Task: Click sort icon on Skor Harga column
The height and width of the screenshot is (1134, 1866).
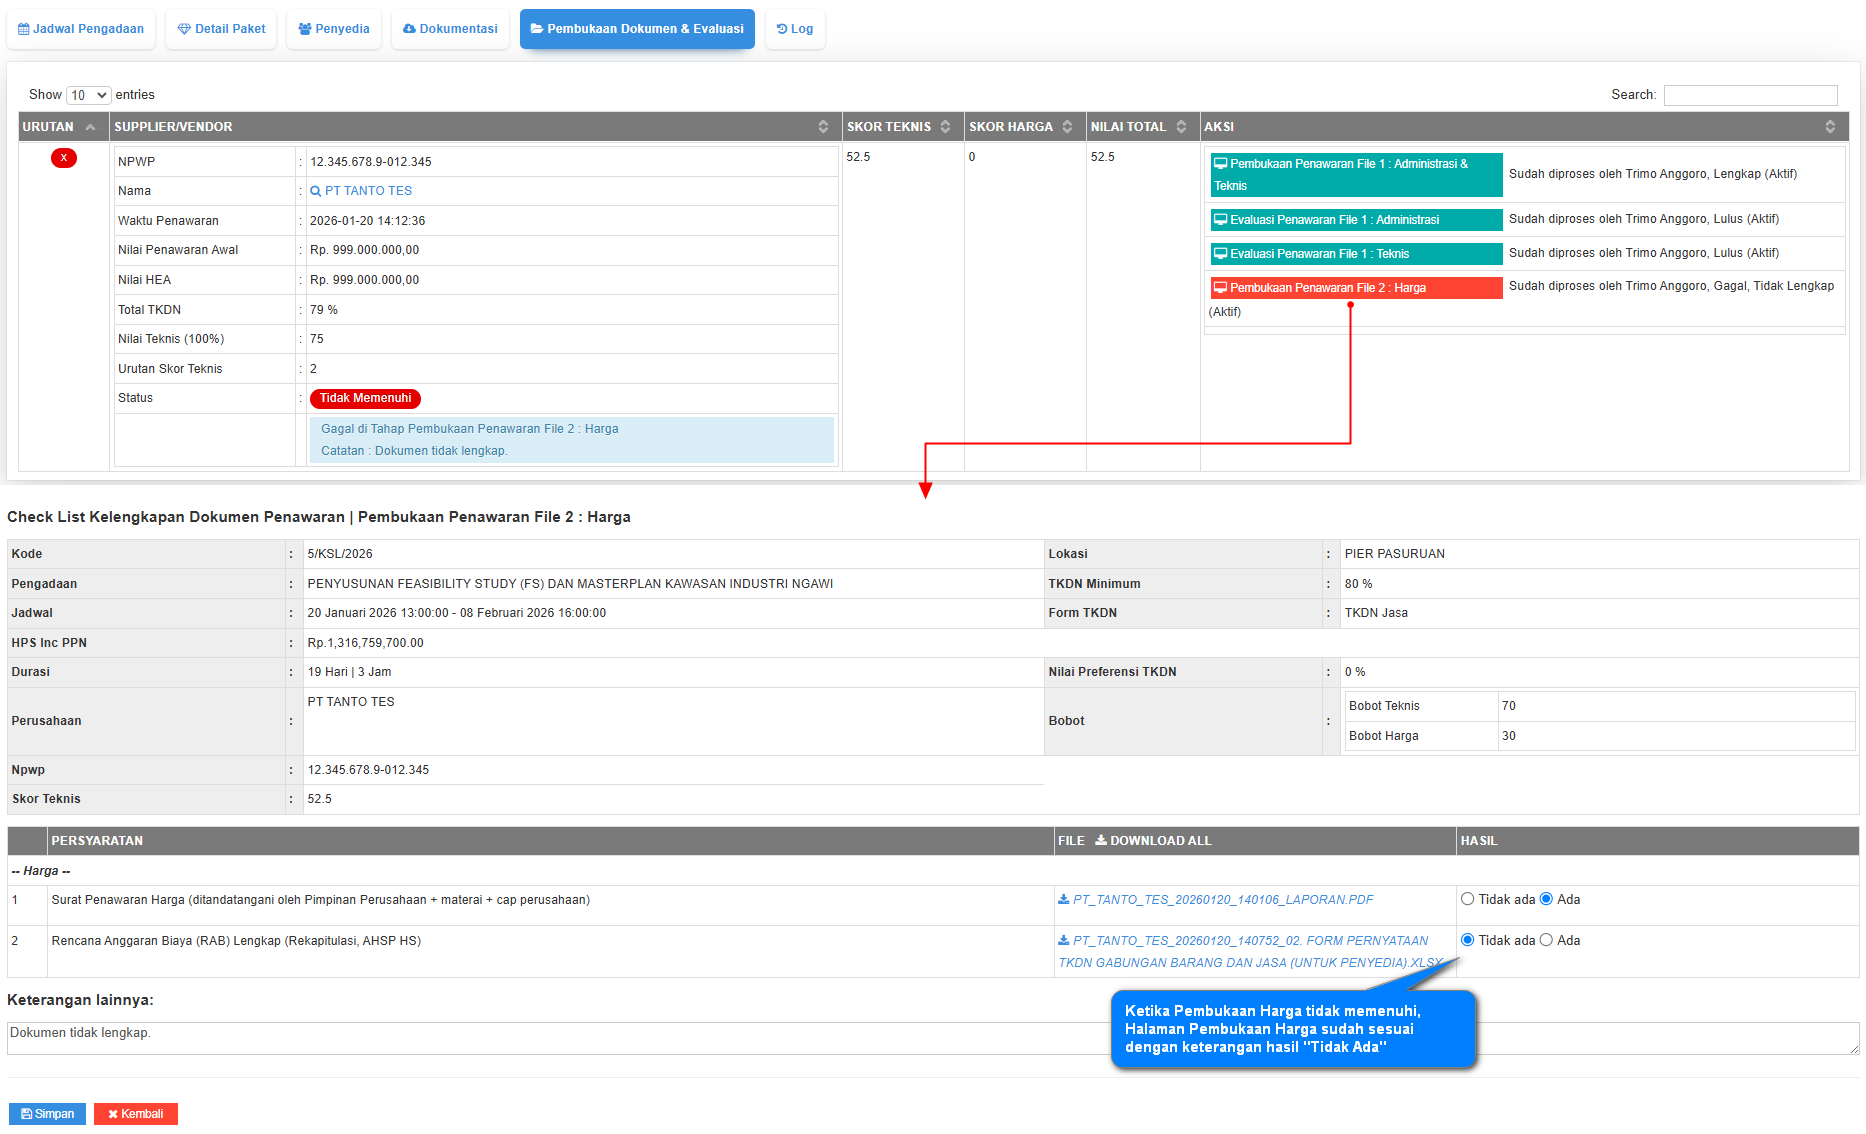Action: pos(1067,127)
